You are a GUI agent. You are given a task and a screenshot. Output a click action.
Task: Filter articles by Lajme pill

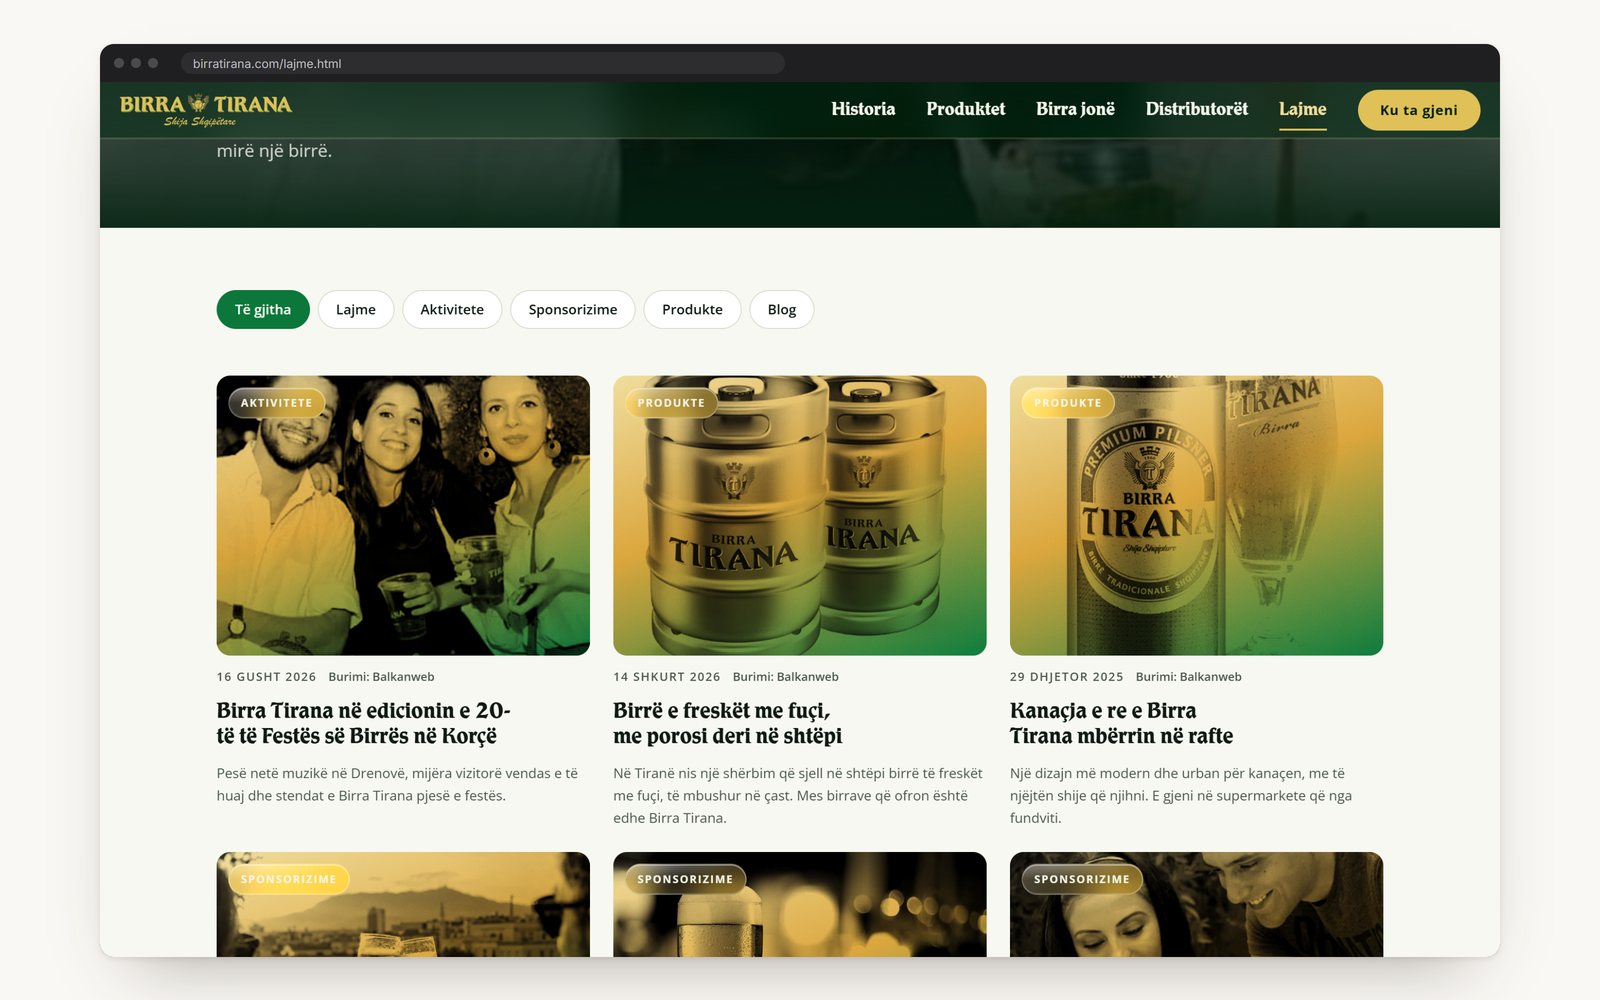(356, 310)
